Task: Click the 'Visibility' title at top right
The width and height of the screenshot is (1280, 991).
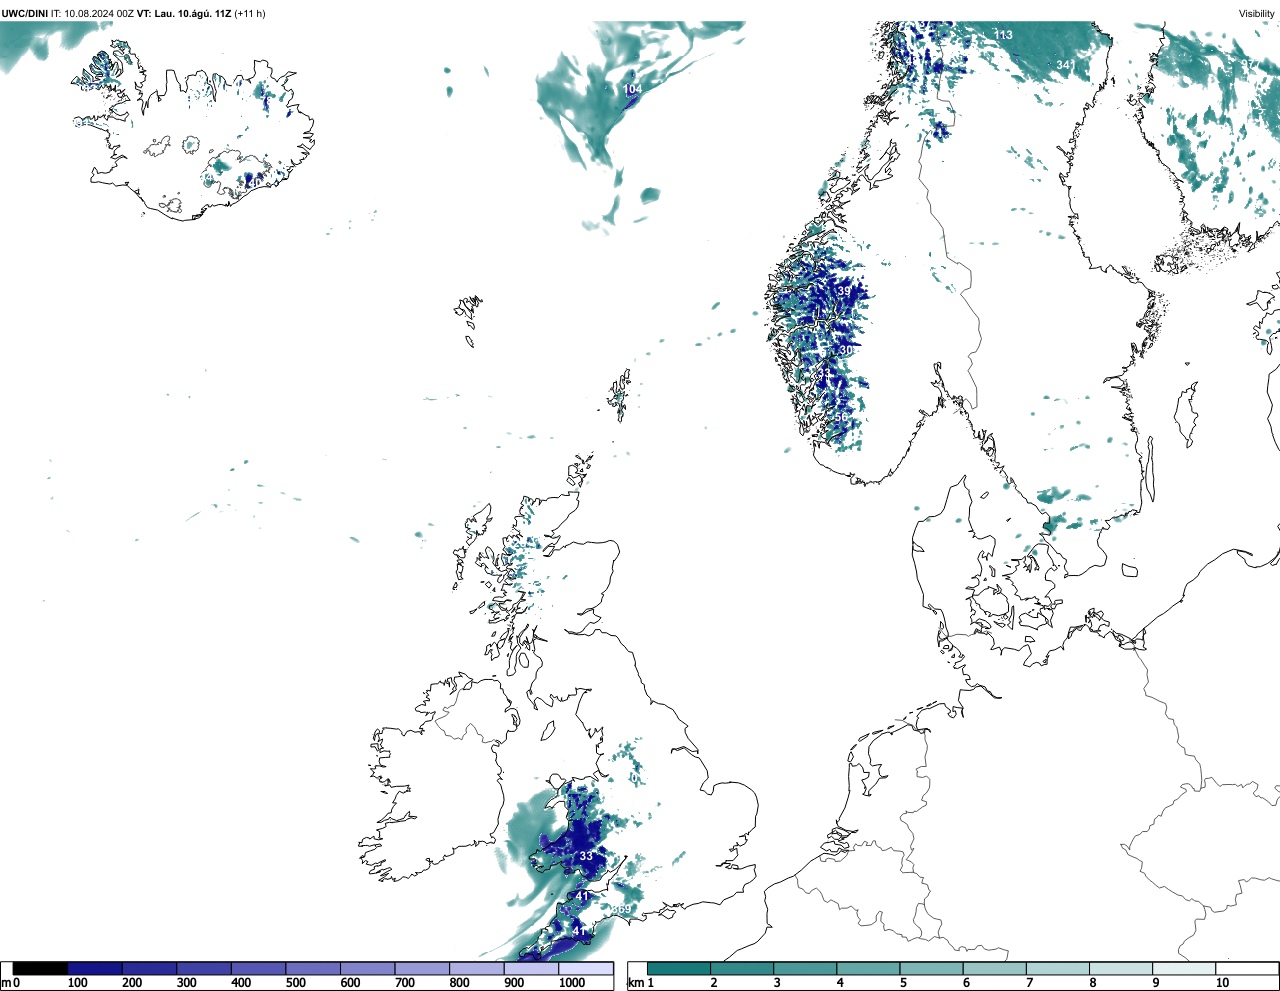Action: 1256,13
